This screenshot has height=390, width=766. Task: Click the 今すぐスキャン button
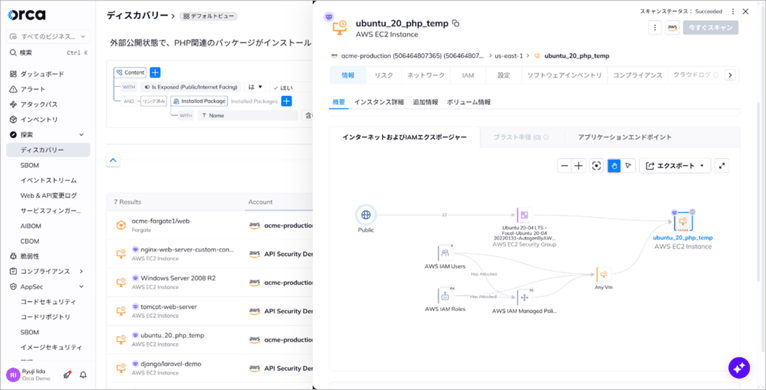point(711,28)
